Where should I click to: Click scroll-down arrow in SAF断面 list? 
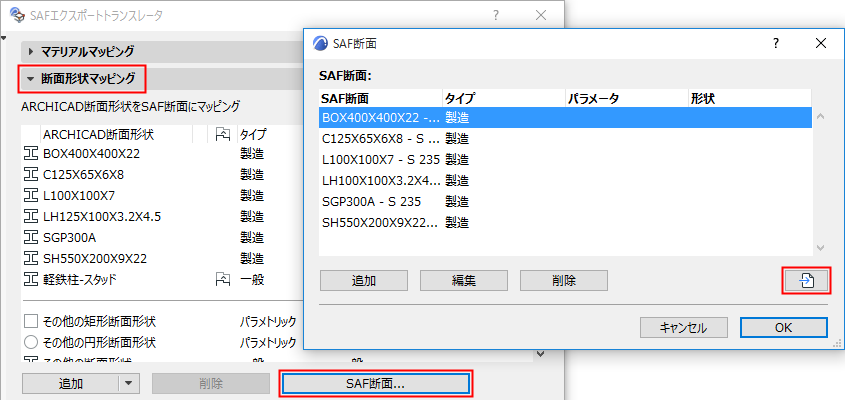pyautogui.click(x=821, y=248)
